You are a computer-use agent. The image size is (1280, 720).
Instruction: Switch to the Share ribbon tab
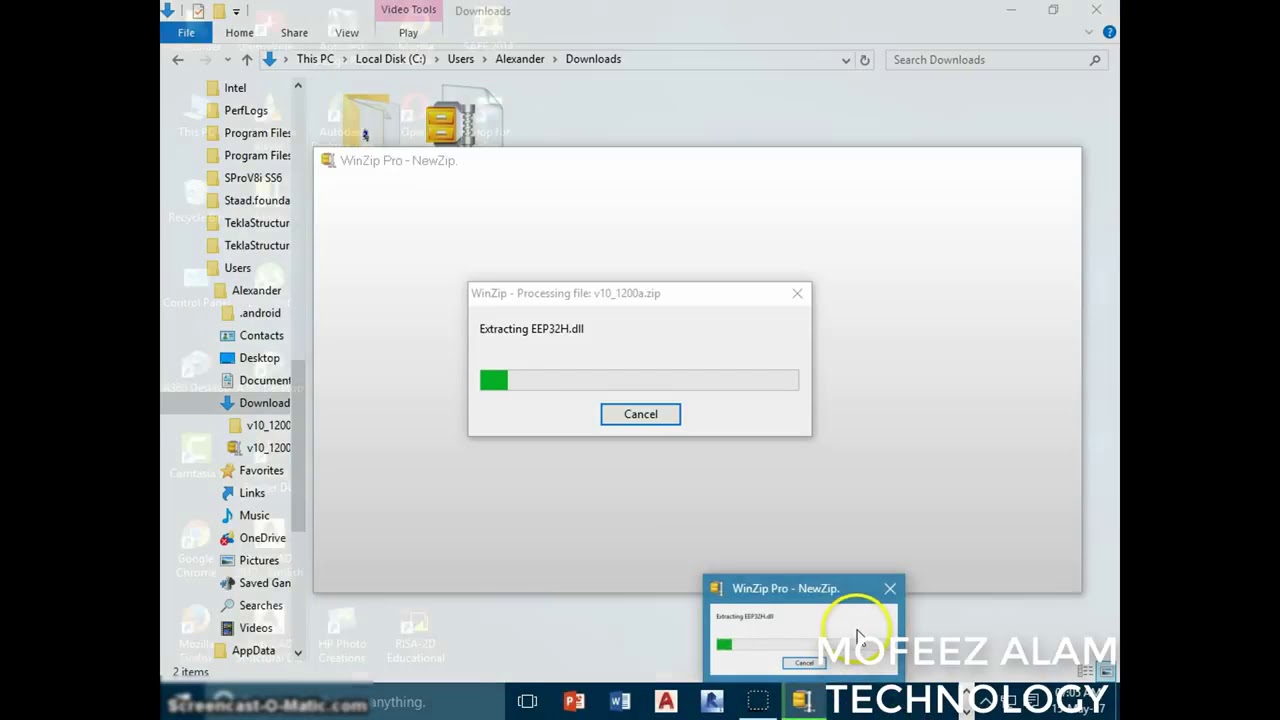click(x=294, y=33)
